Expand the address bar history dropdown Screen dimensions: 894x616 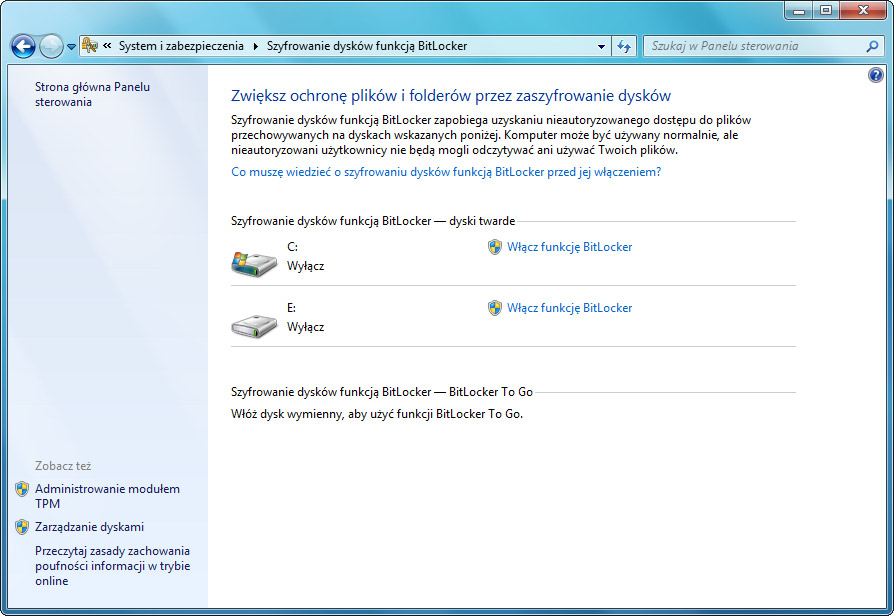point(601,46)
